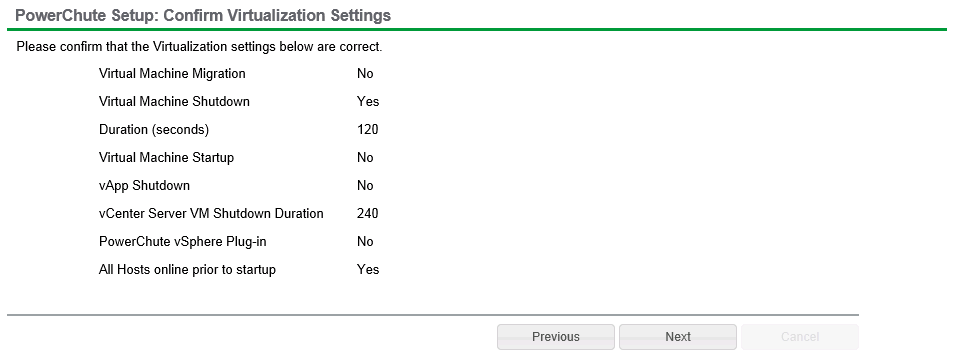Click the Virtual Machine Startup label

pos(166,157)
